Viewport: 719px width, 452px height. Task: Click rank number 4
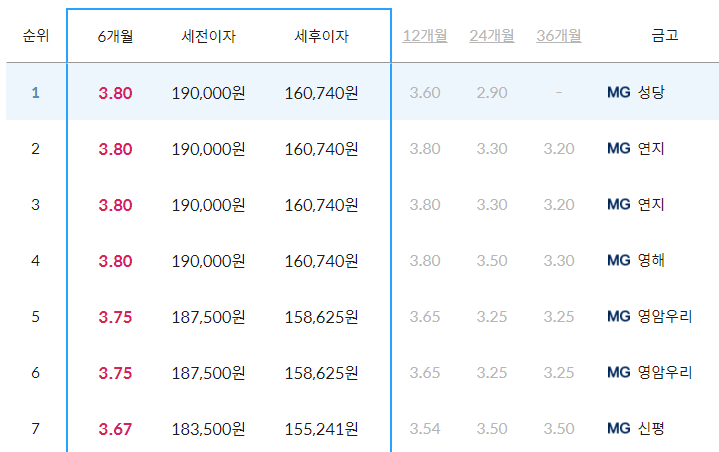pos(35,260)
